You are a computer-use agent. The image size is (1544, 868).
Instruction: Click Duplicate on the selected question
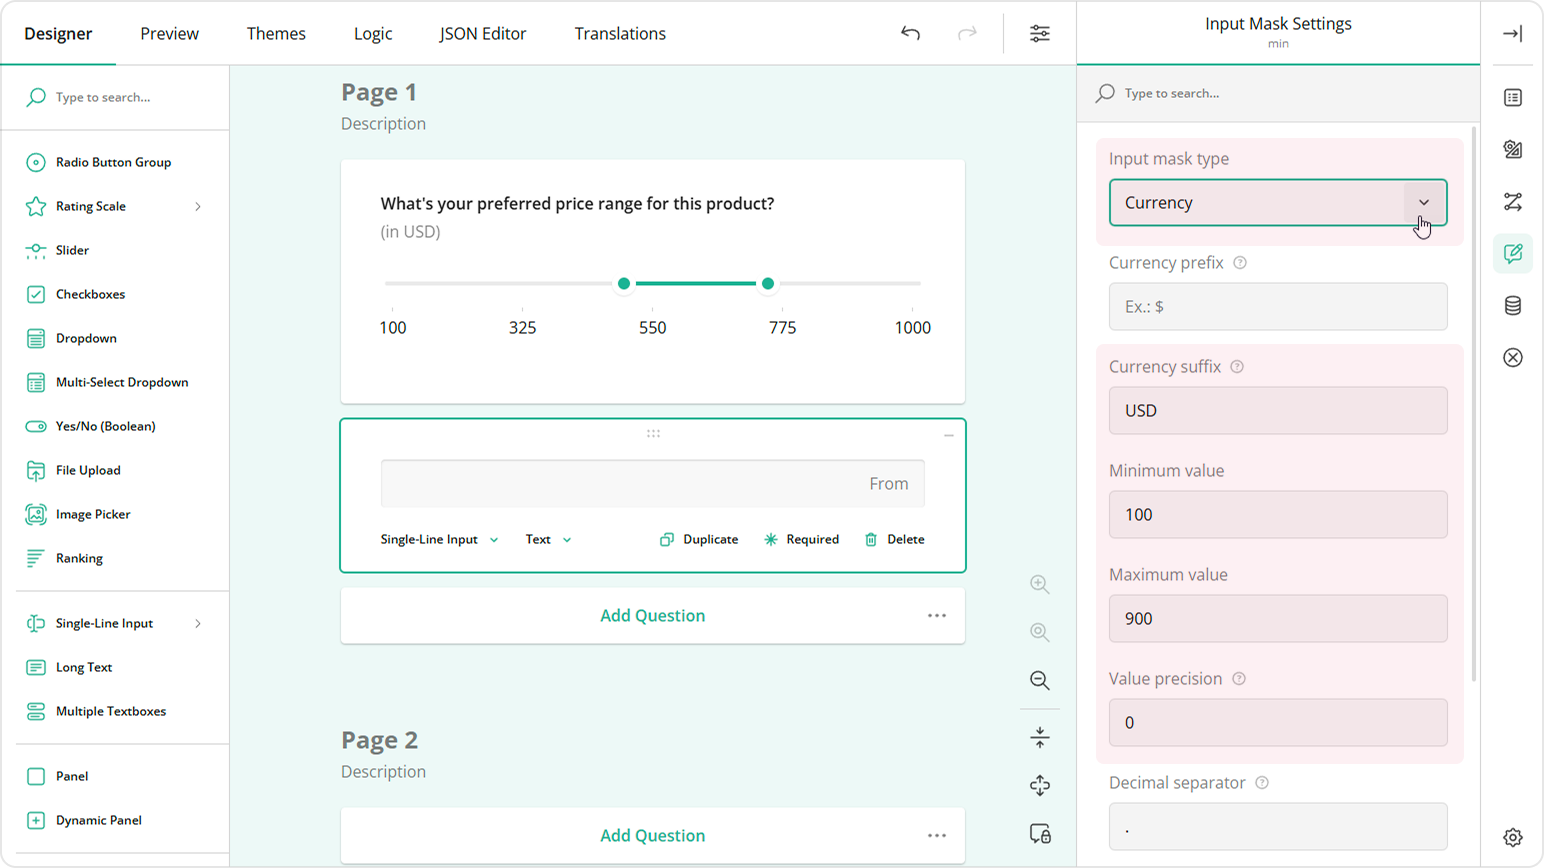698,539
